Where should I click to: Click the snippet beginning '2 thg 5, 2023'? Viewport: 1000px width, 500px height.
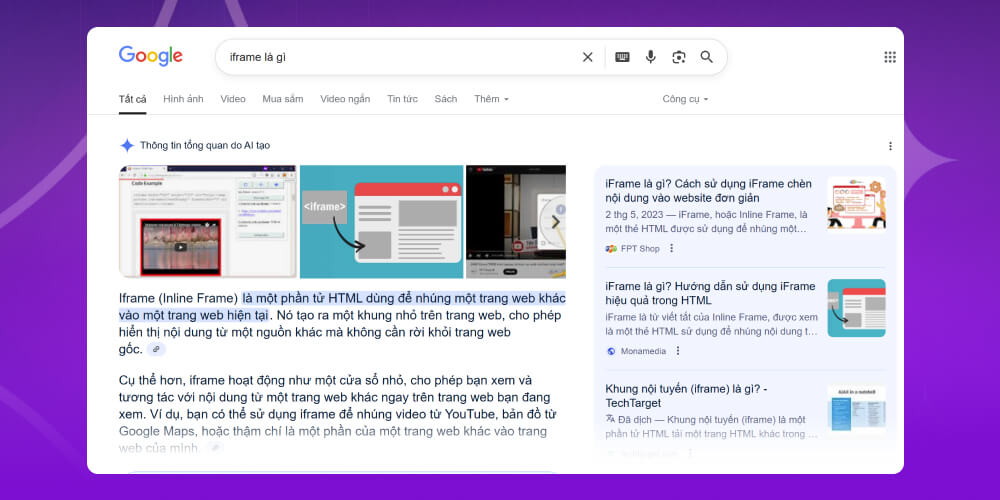point(706,221)
